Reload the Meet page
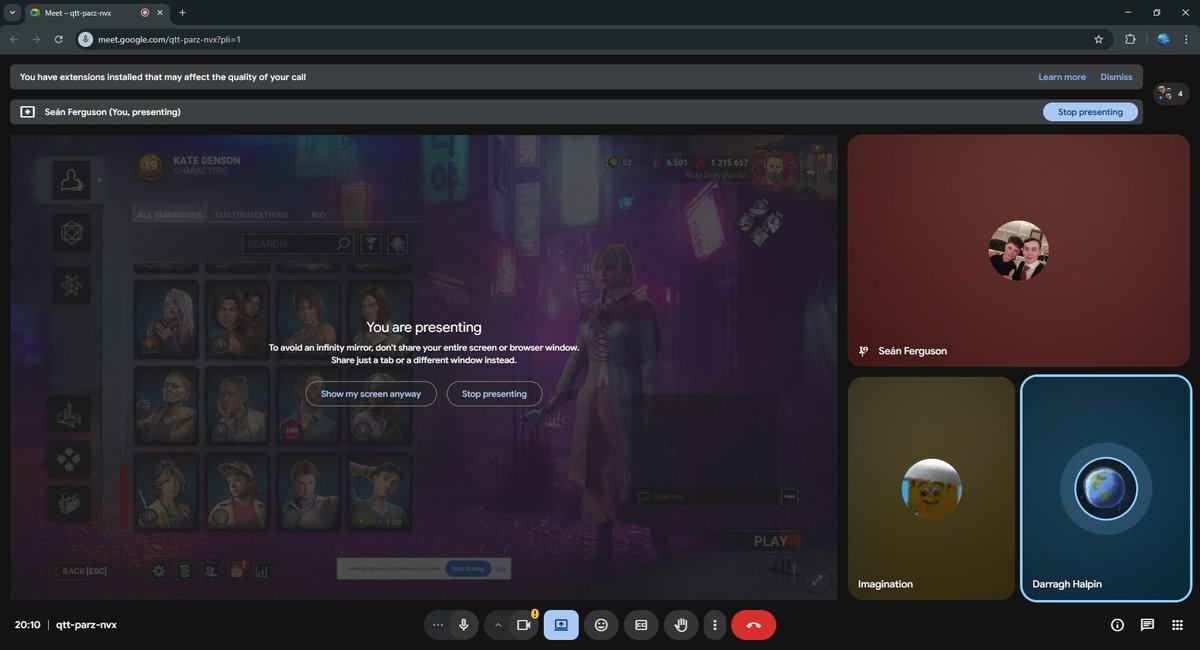This screenshot has height=650, width=1200. tap(59, 39)
